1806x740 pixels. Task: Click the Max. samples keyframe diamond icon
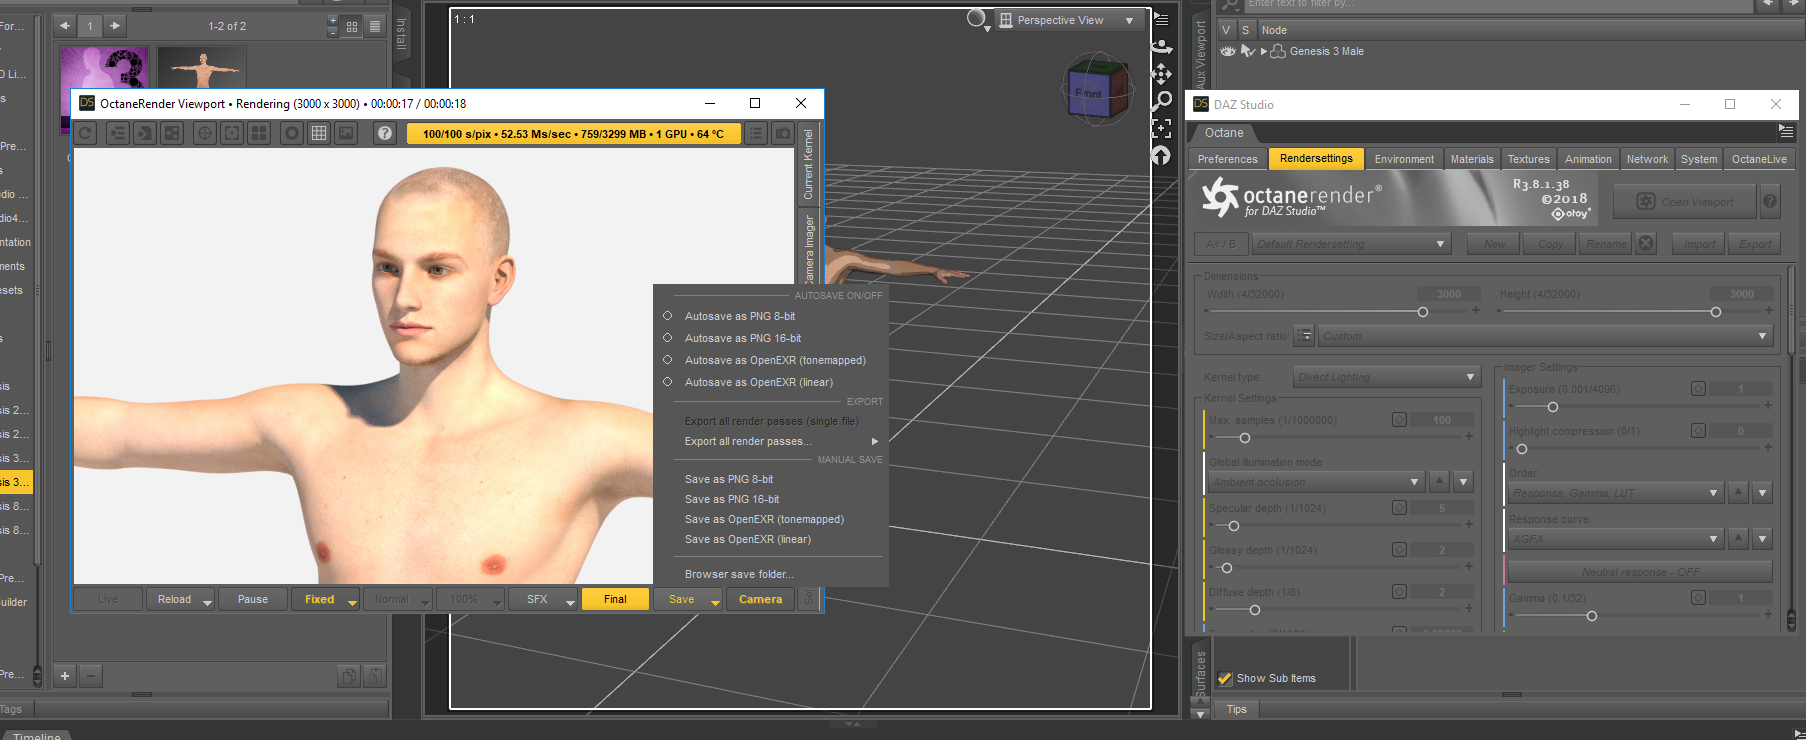(x=1400, y=420)
